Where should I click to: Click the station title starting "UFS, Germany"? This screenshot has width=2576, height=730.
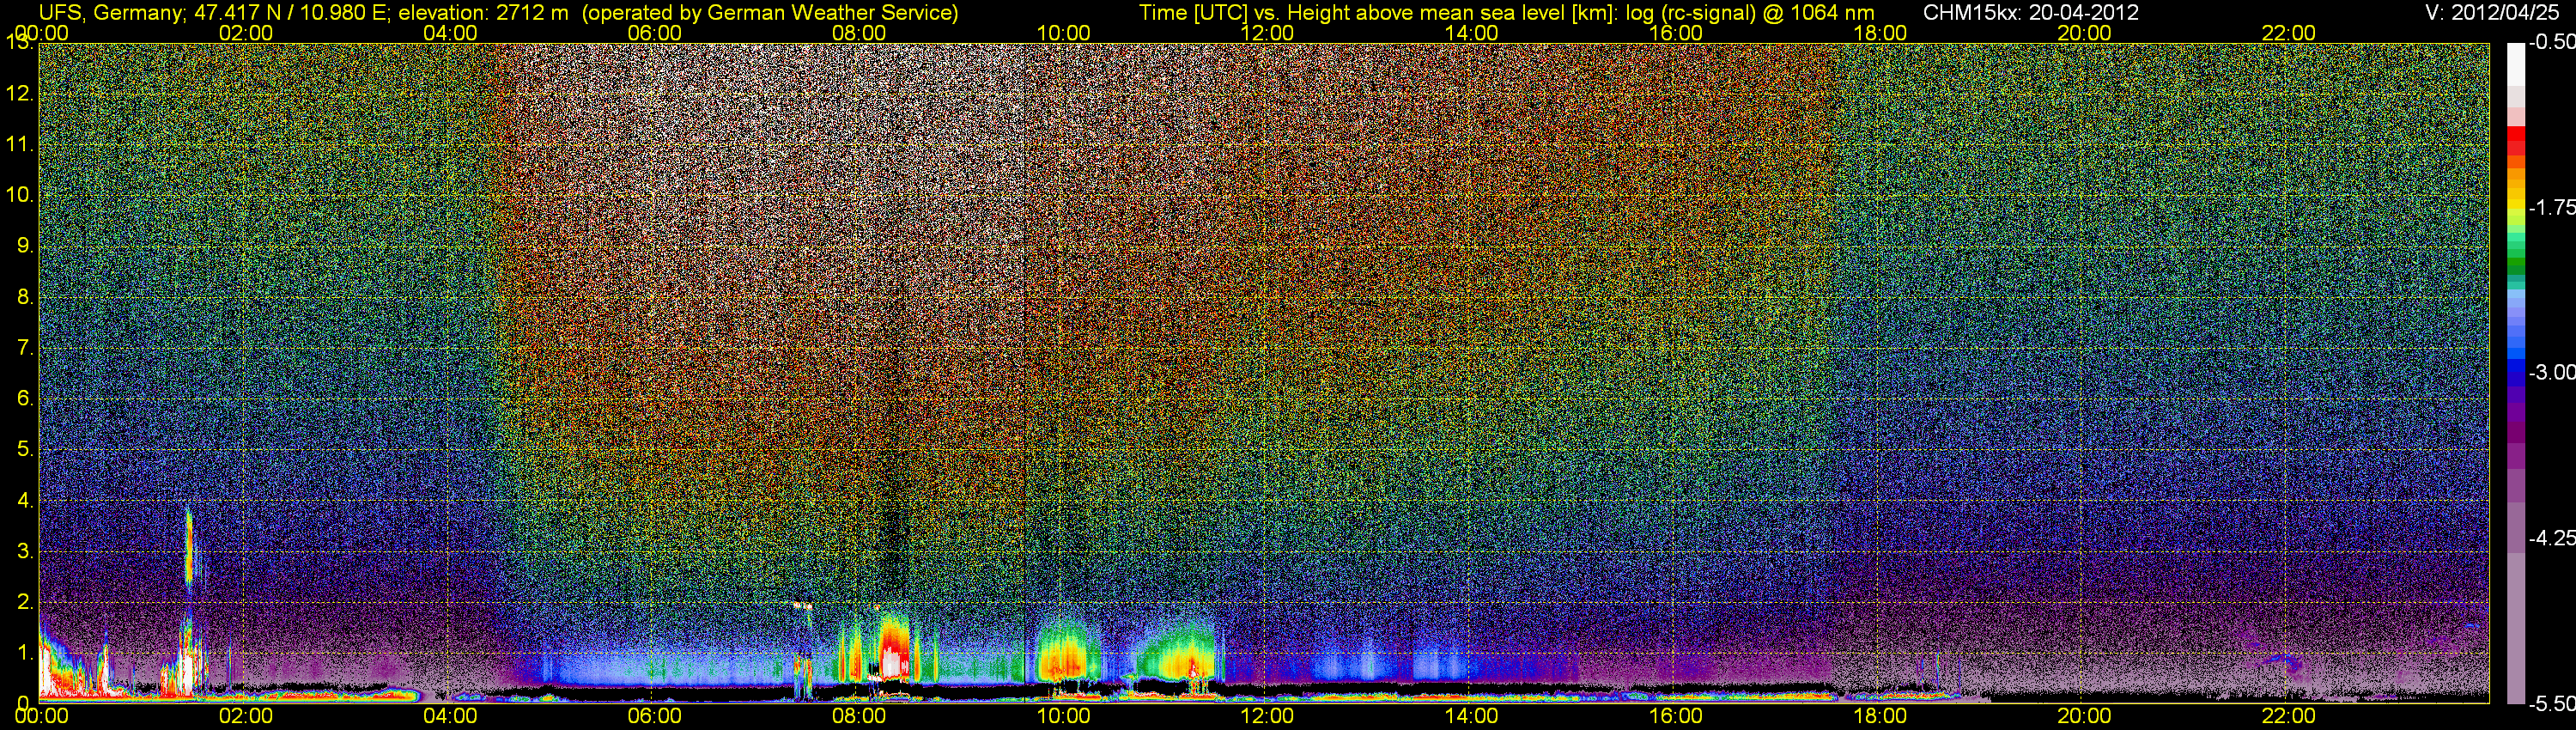[x=498, y=12]
